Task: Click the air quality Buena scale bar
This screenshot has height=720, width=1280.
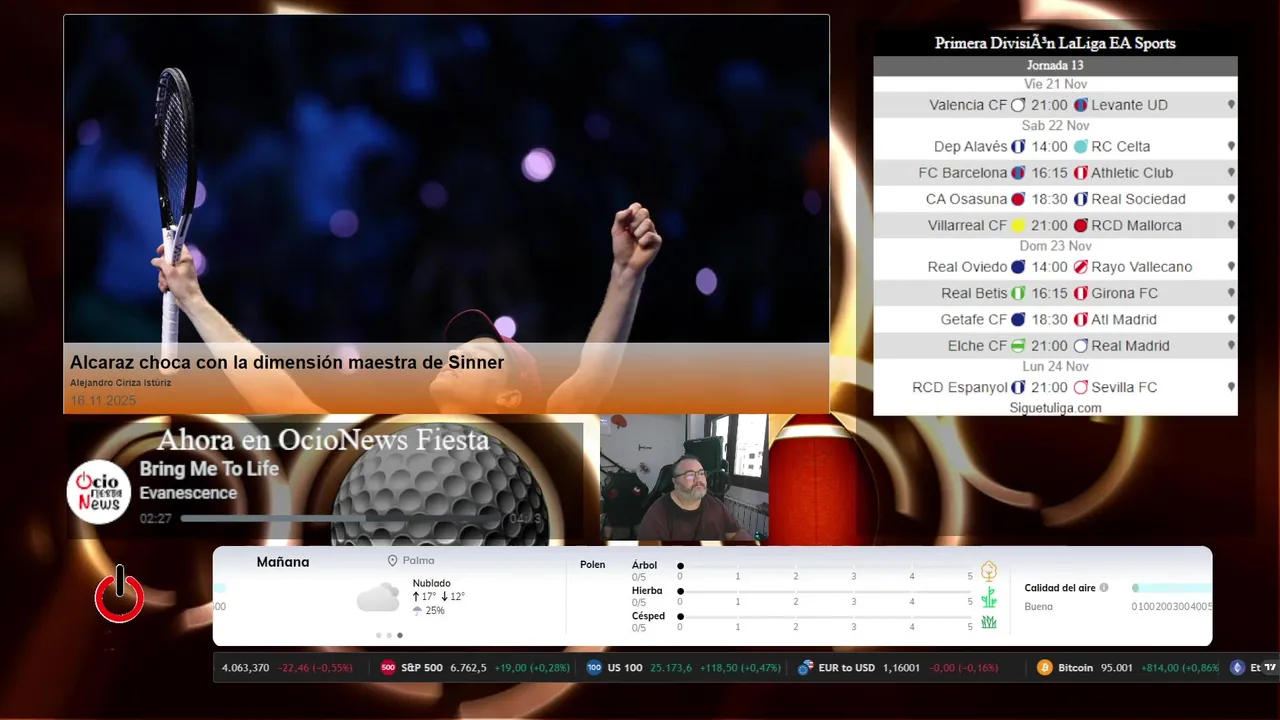Action: click(x=1171, y=588)
